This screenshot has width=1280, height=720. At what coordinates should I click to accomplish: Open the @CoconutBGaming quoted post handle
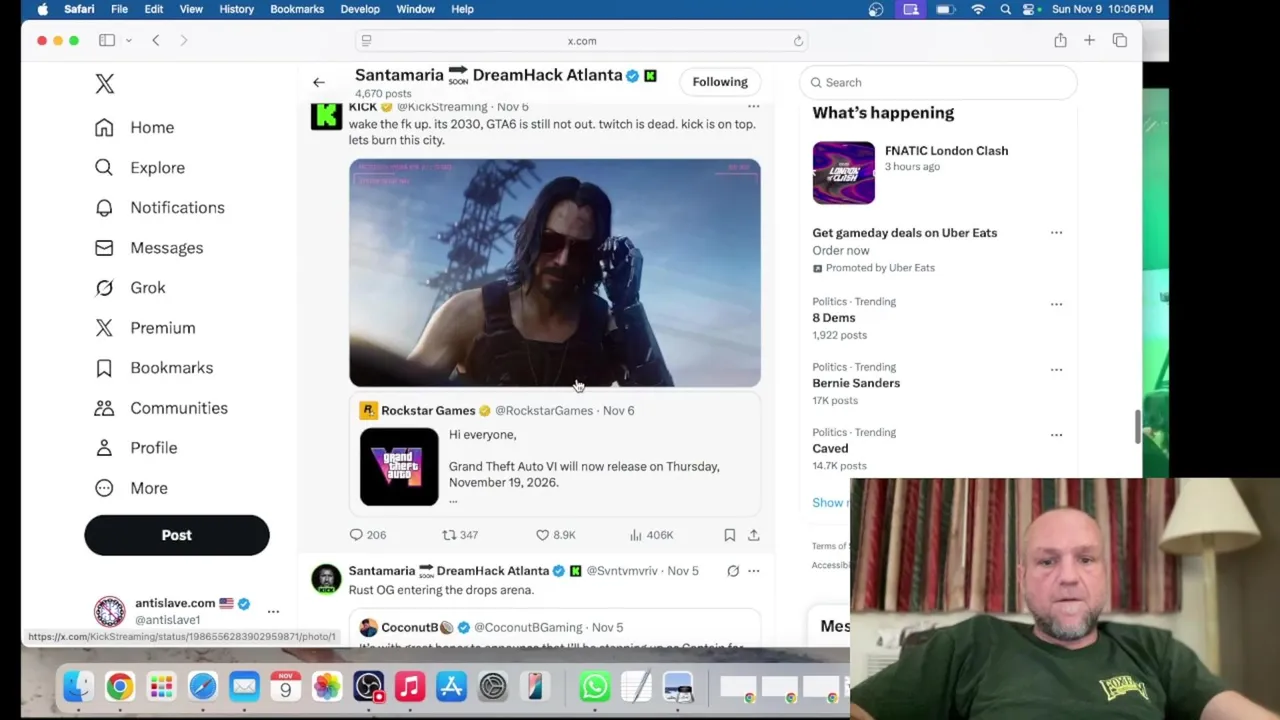pyautogui.click(x=528, y=628)
